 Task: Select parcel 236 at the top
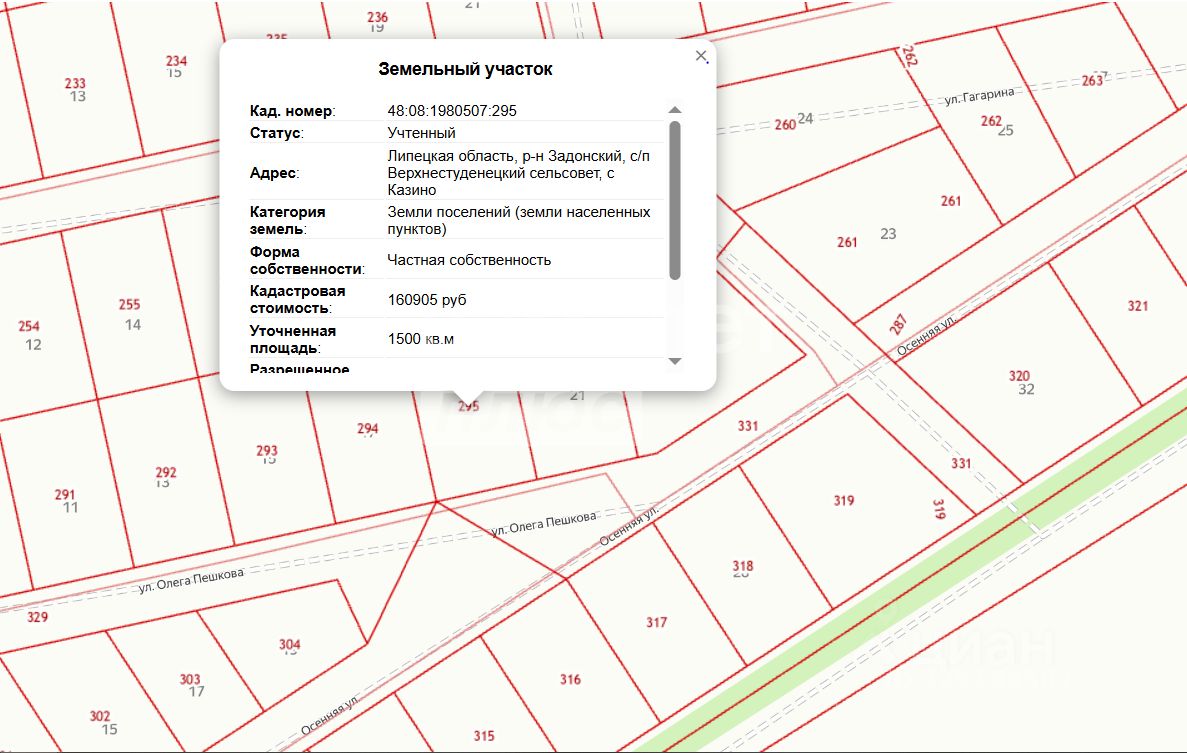coord(378,17)
